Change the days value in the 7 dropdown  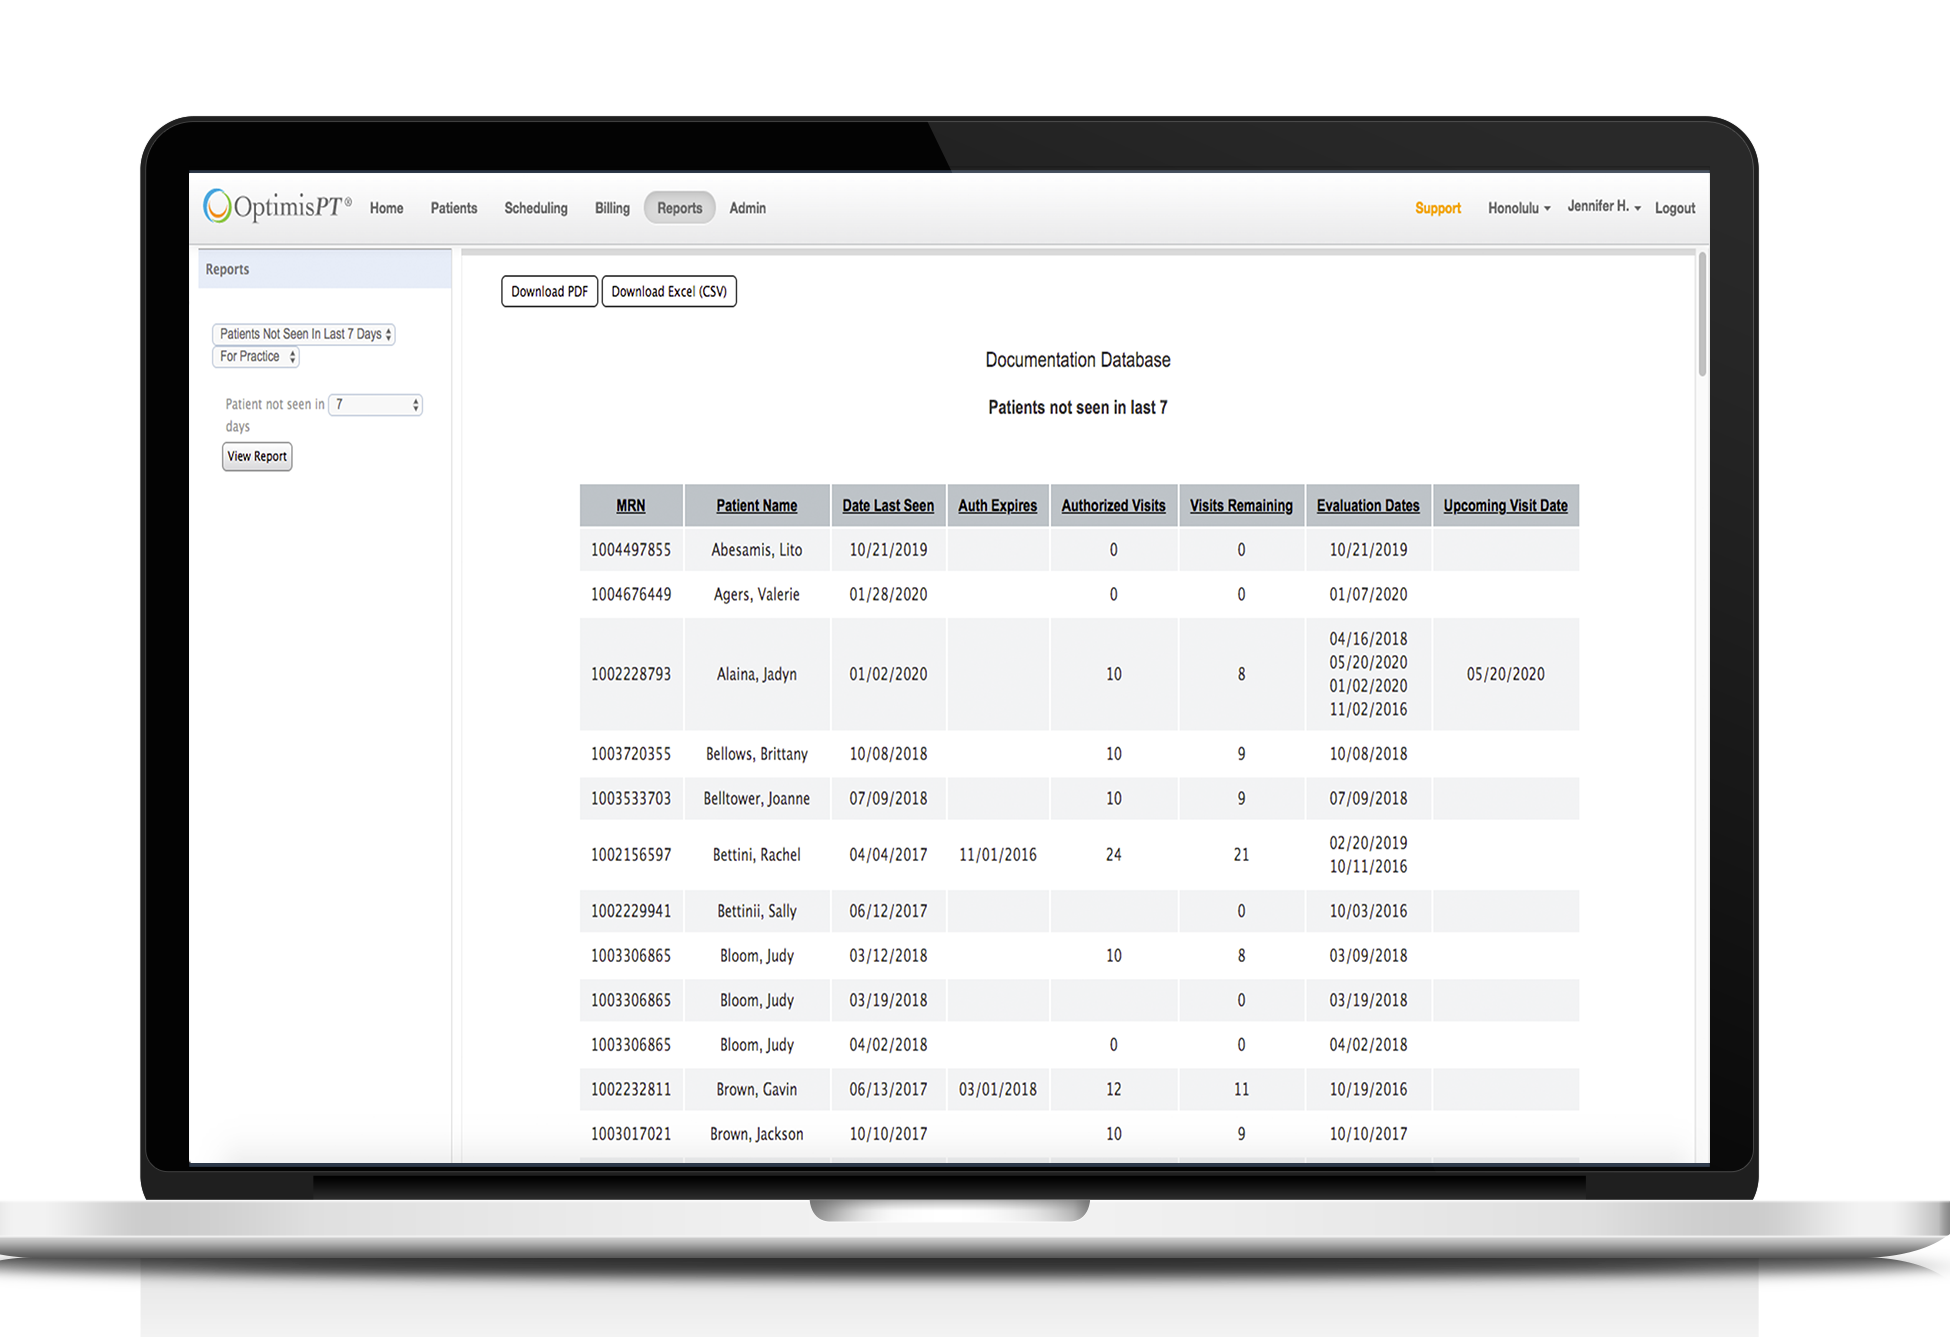pos(376,404)
